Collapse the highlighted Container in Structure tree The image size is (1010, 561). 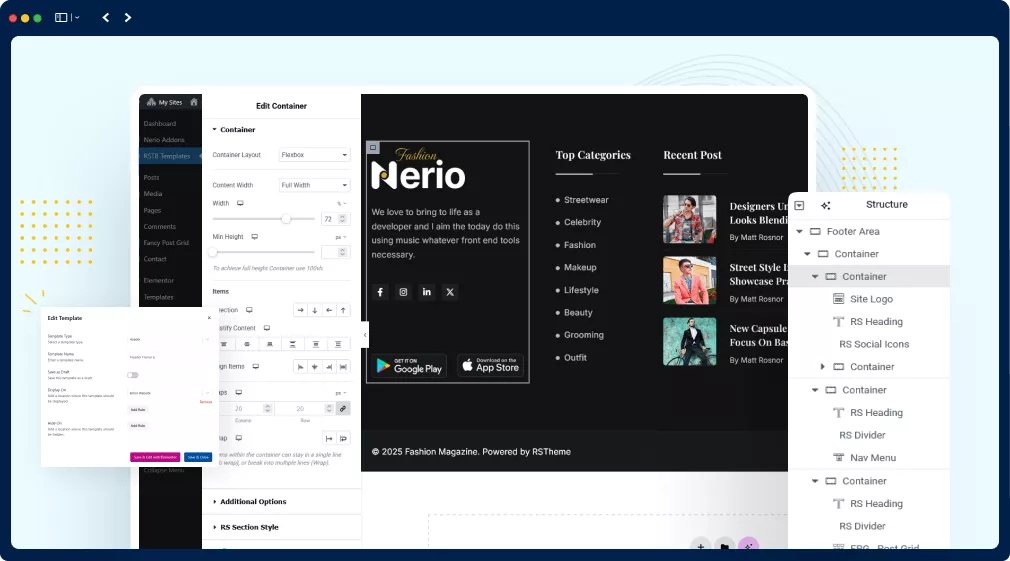tap(815, 276)
